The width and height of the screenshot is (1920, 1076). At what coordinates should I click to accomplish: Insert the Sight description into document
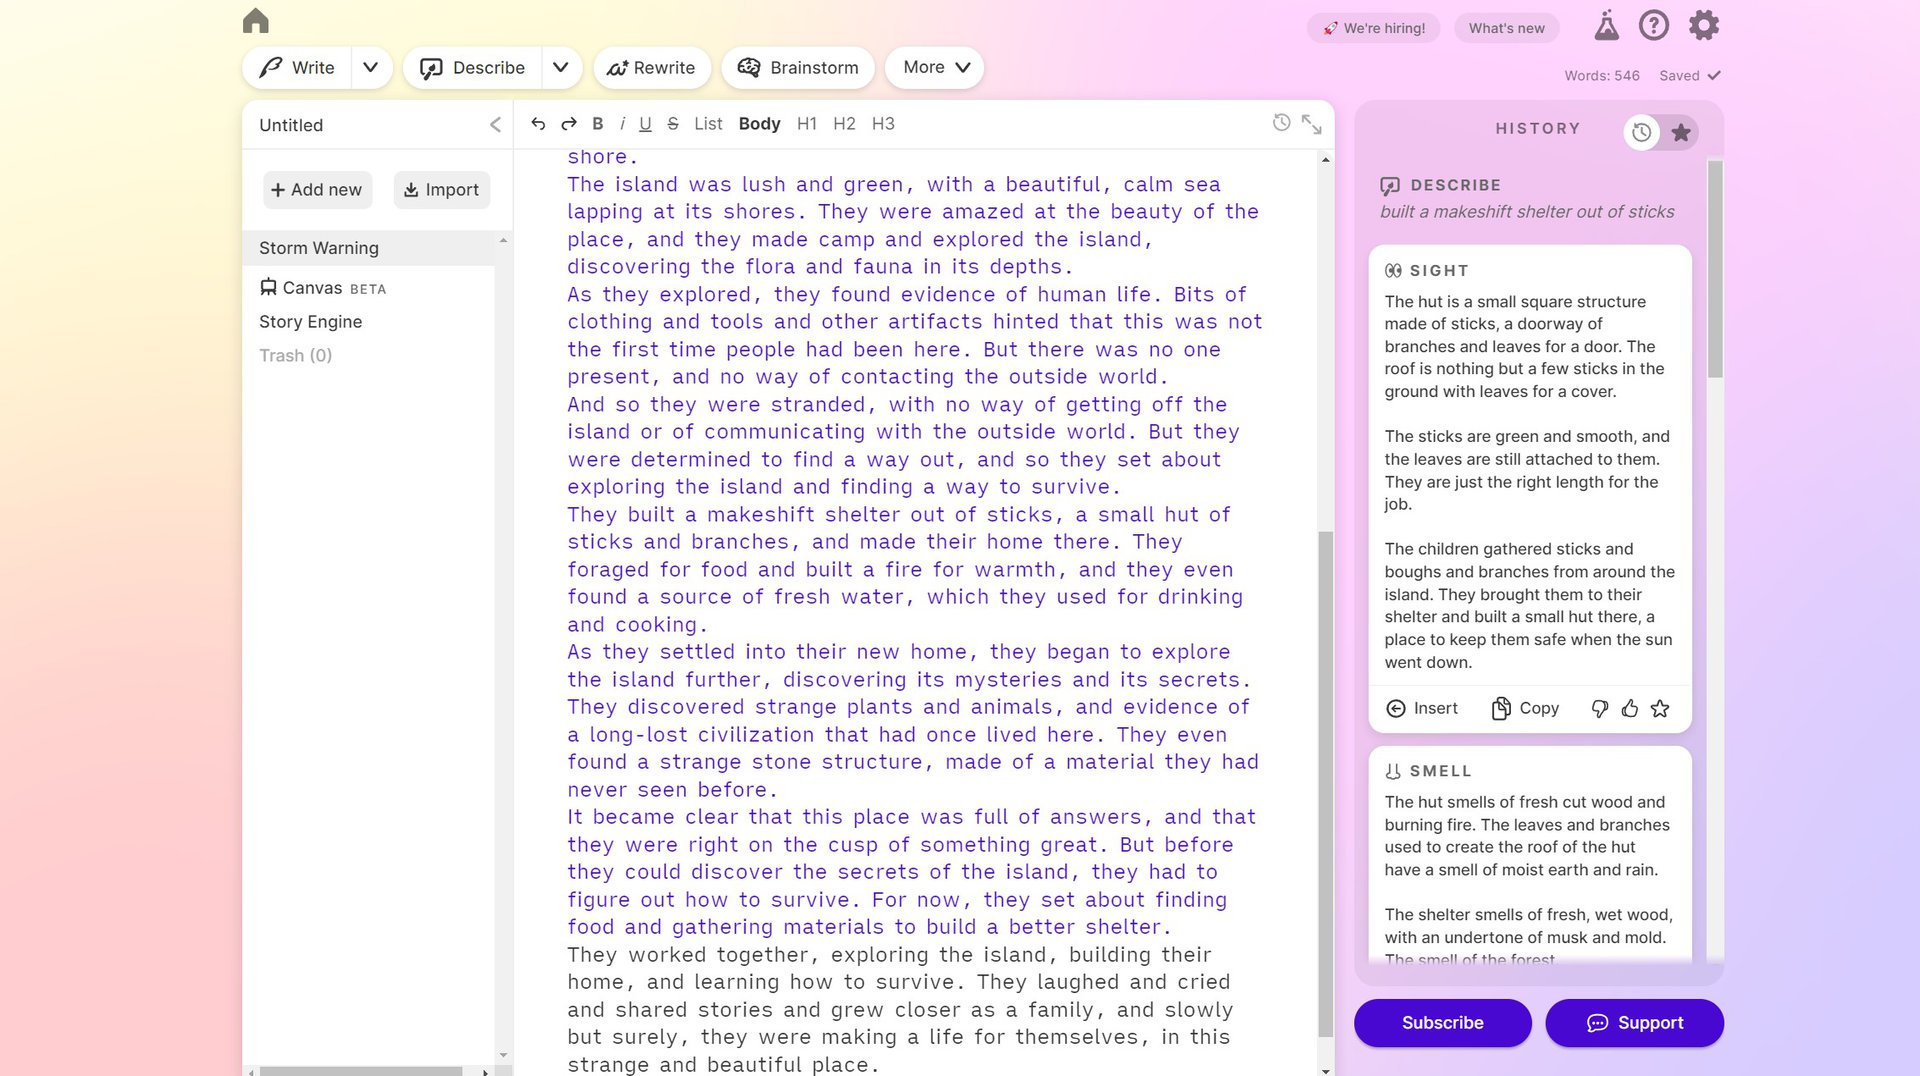tap(1422, 709)
